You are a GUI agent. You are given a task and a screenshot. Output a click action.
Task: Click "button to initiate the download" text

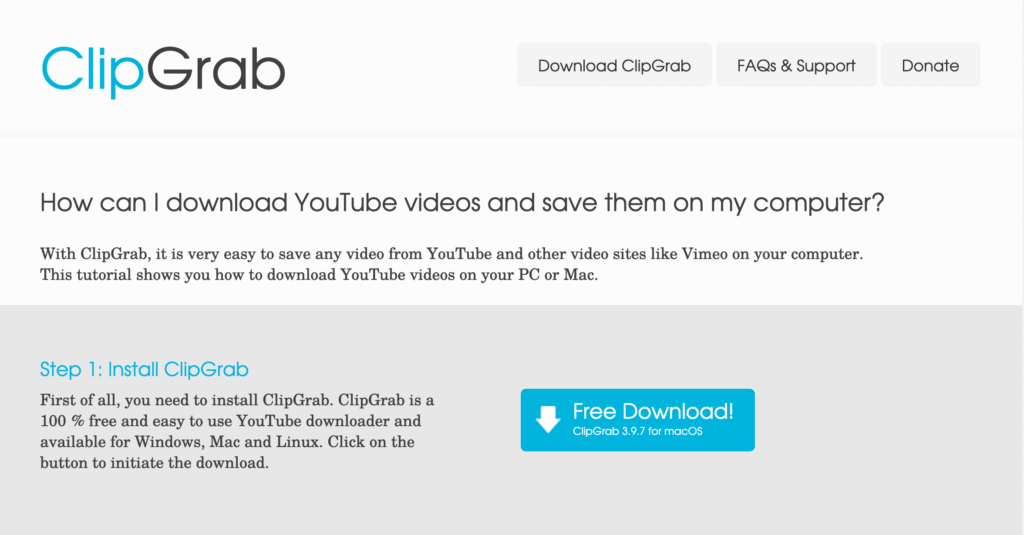pyautogui.click(x=154, y=463)
